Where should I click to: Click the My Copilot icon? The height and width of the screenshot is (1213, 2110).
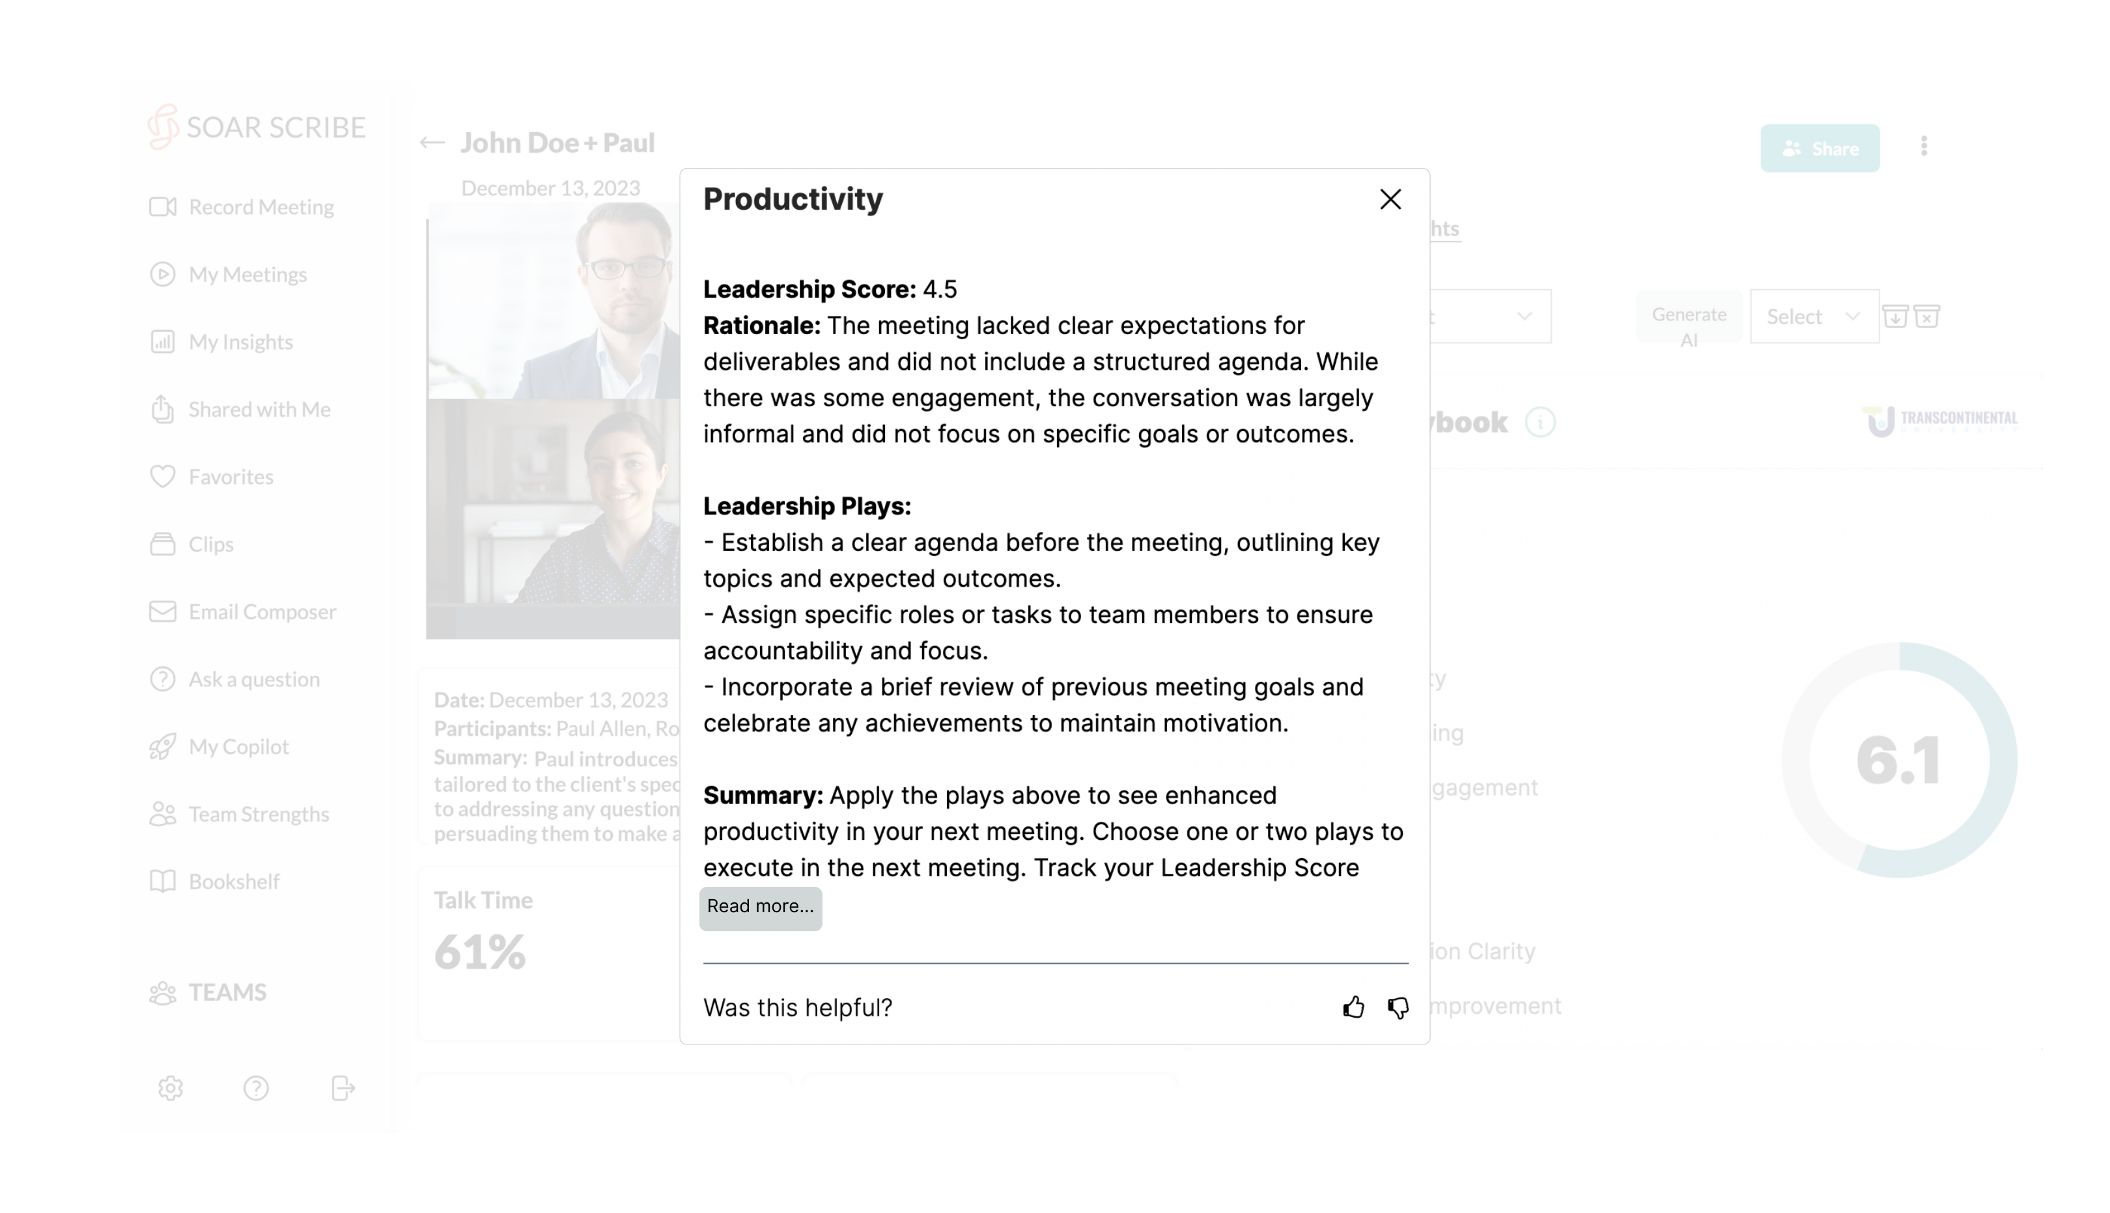(161, 745)
